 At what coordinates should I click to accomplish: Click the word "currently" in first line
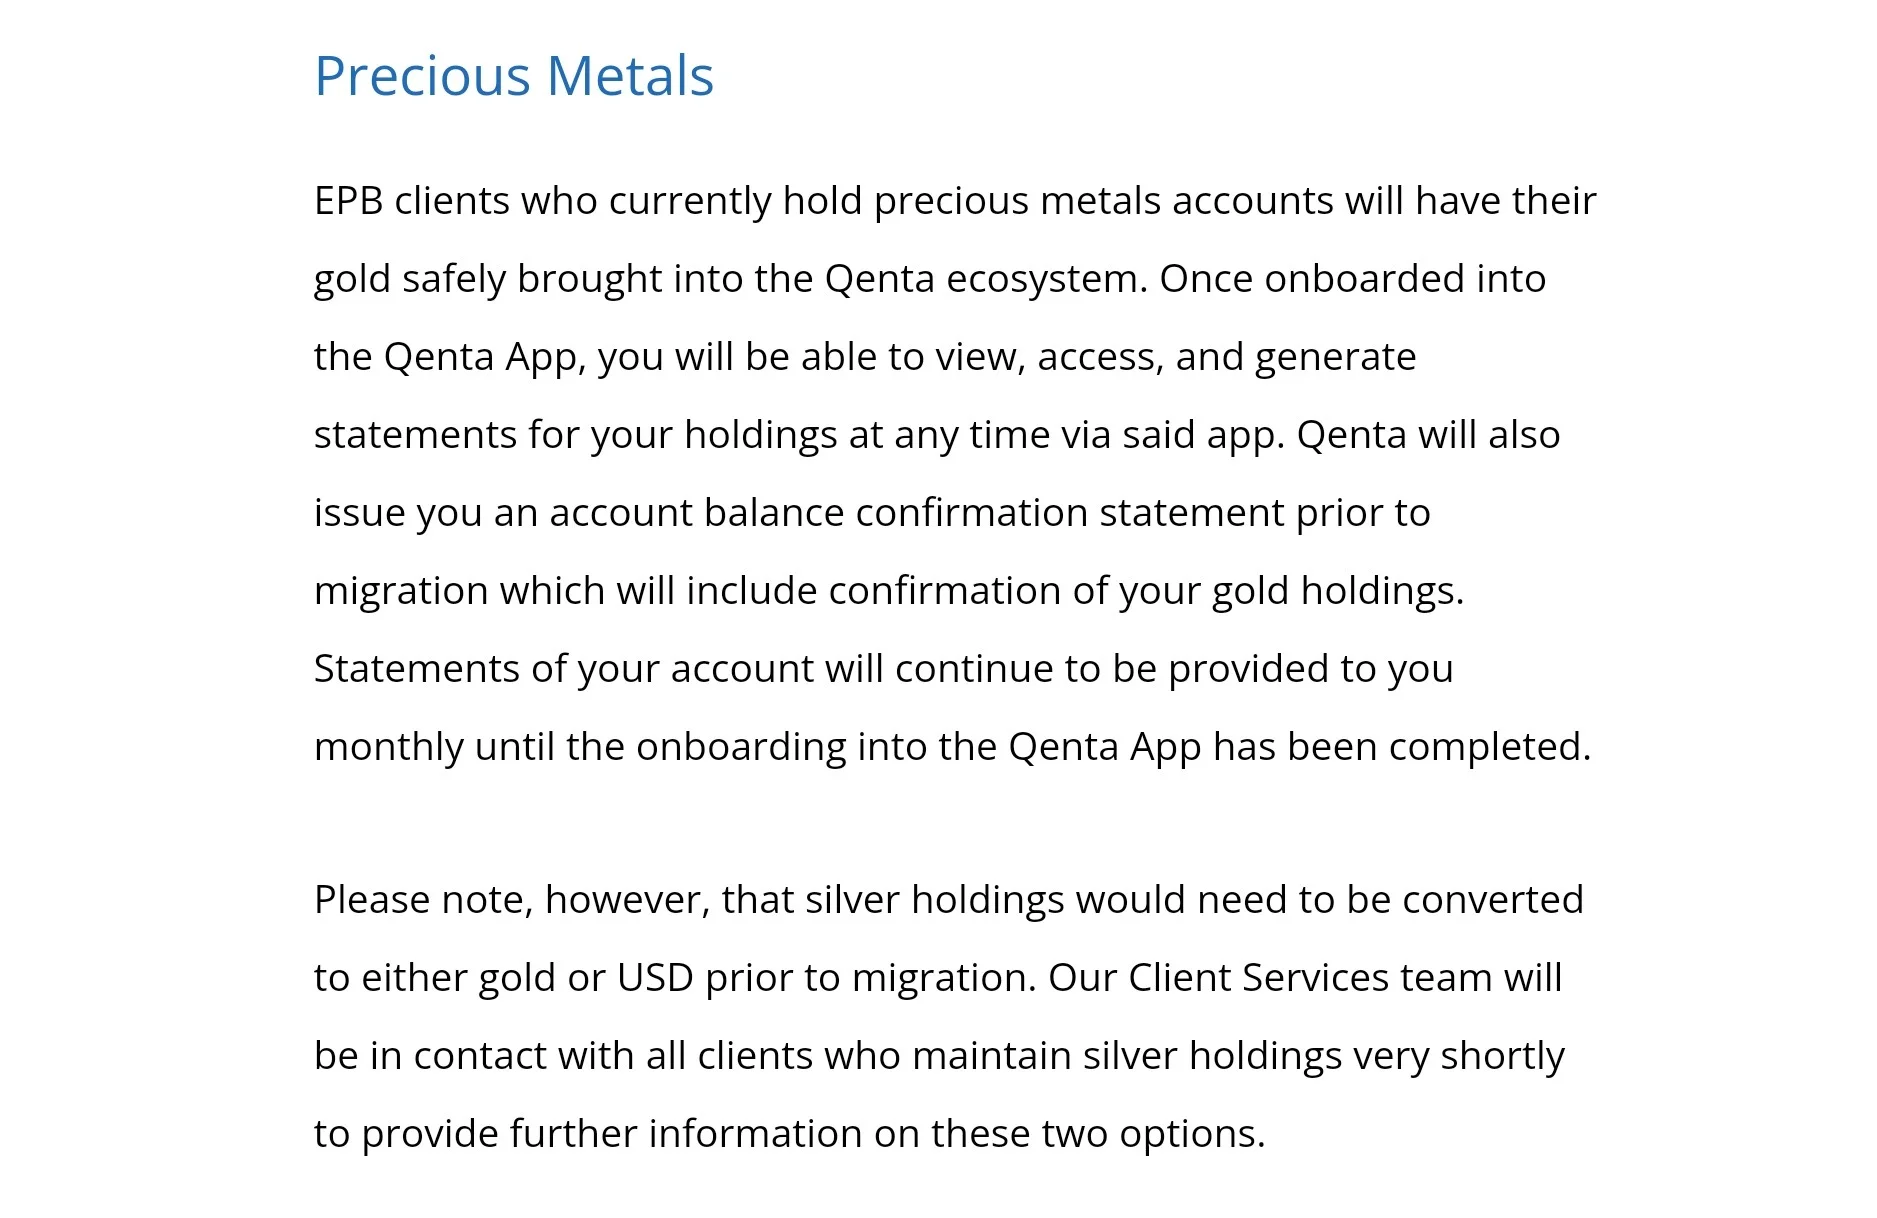click(x=690, y=202)
